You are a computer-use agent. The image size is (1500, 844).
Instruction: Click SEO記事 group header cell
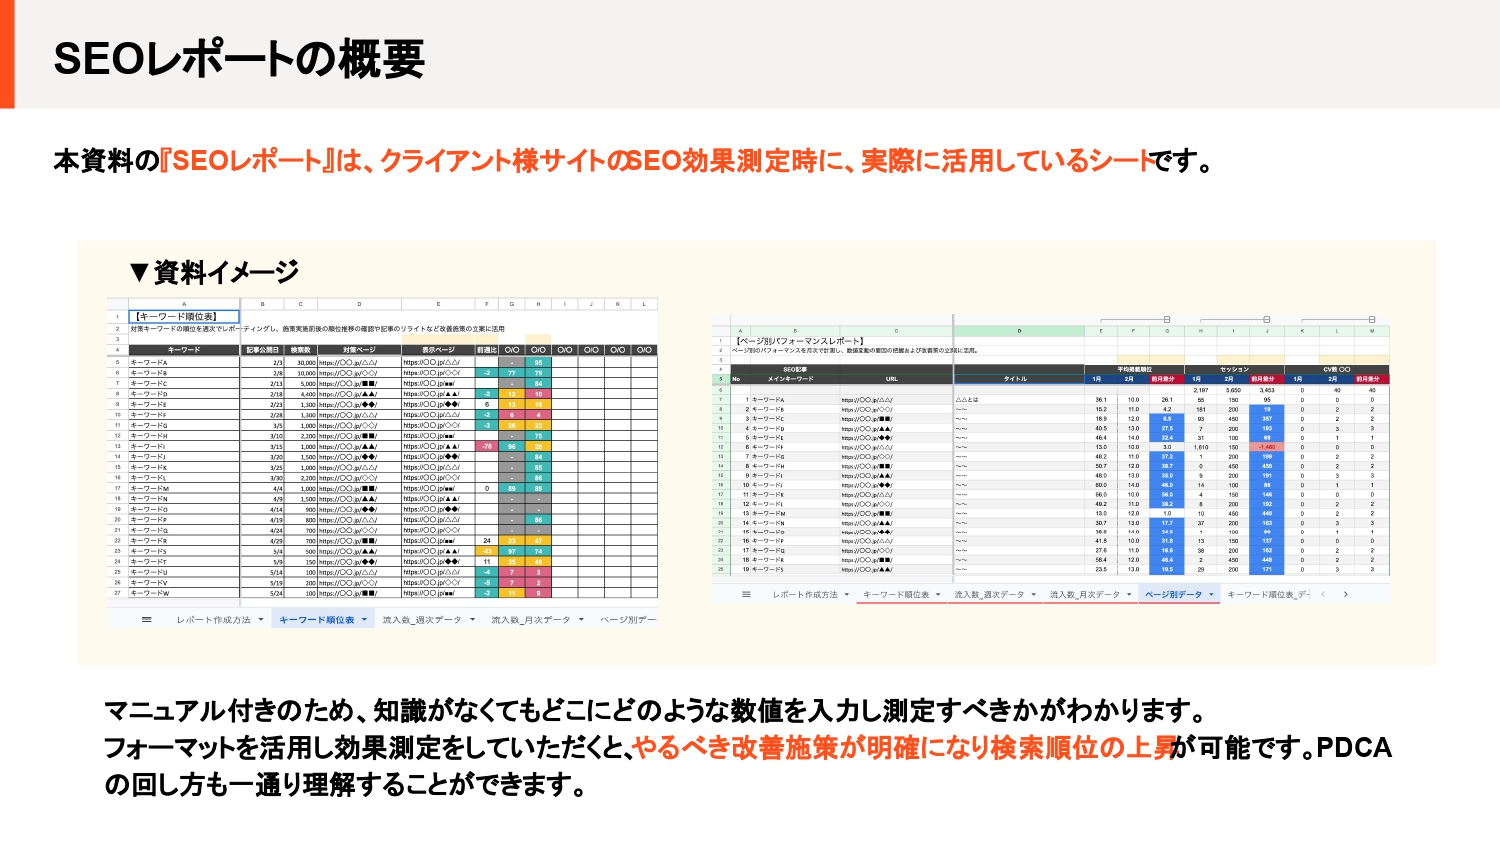click(795, 370)
